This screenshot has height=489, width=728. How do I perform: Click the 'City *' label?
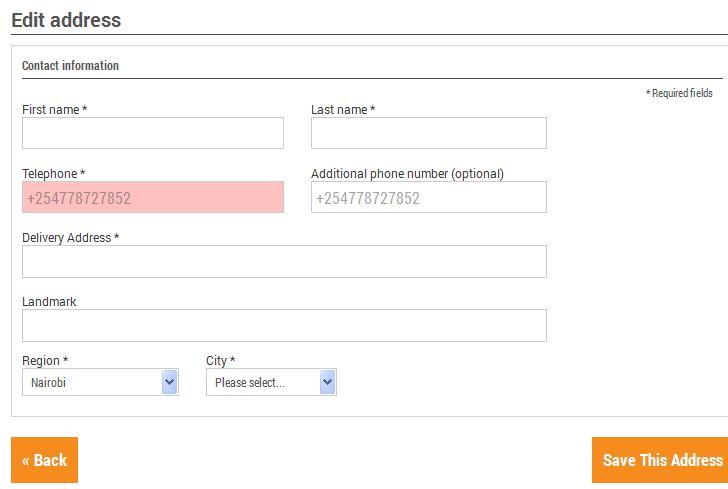(x=220, y=361)
